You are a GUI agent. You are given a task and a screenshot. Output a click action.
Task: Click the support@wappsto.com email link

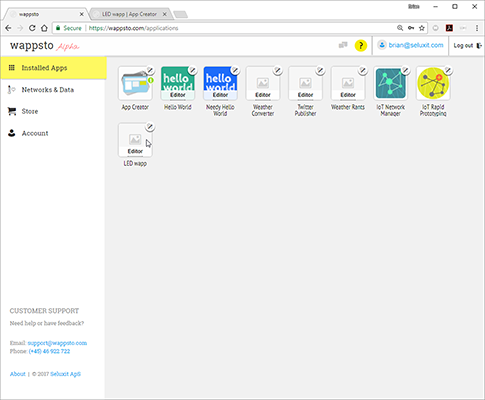pos(57,343)
